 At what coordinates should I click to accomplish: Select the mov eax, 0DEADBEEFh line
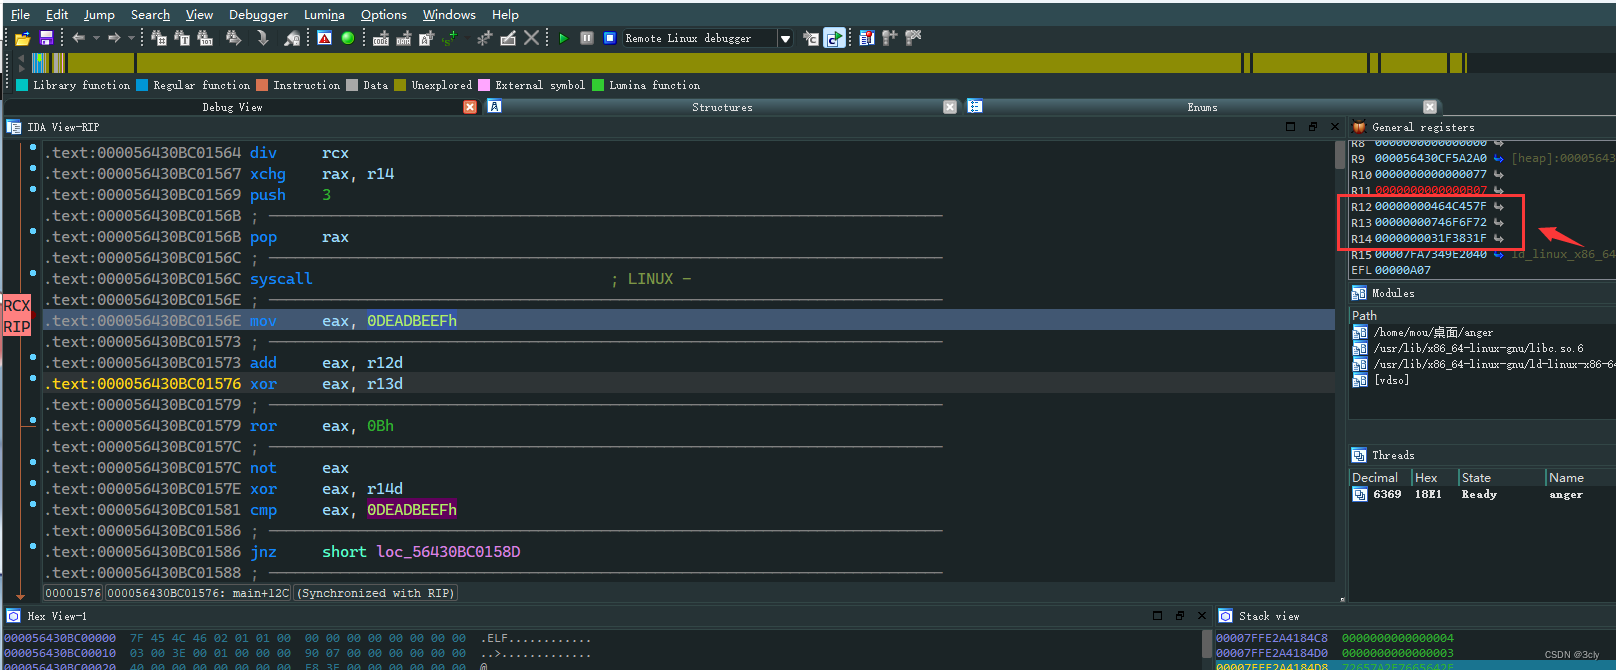point(689,320)
